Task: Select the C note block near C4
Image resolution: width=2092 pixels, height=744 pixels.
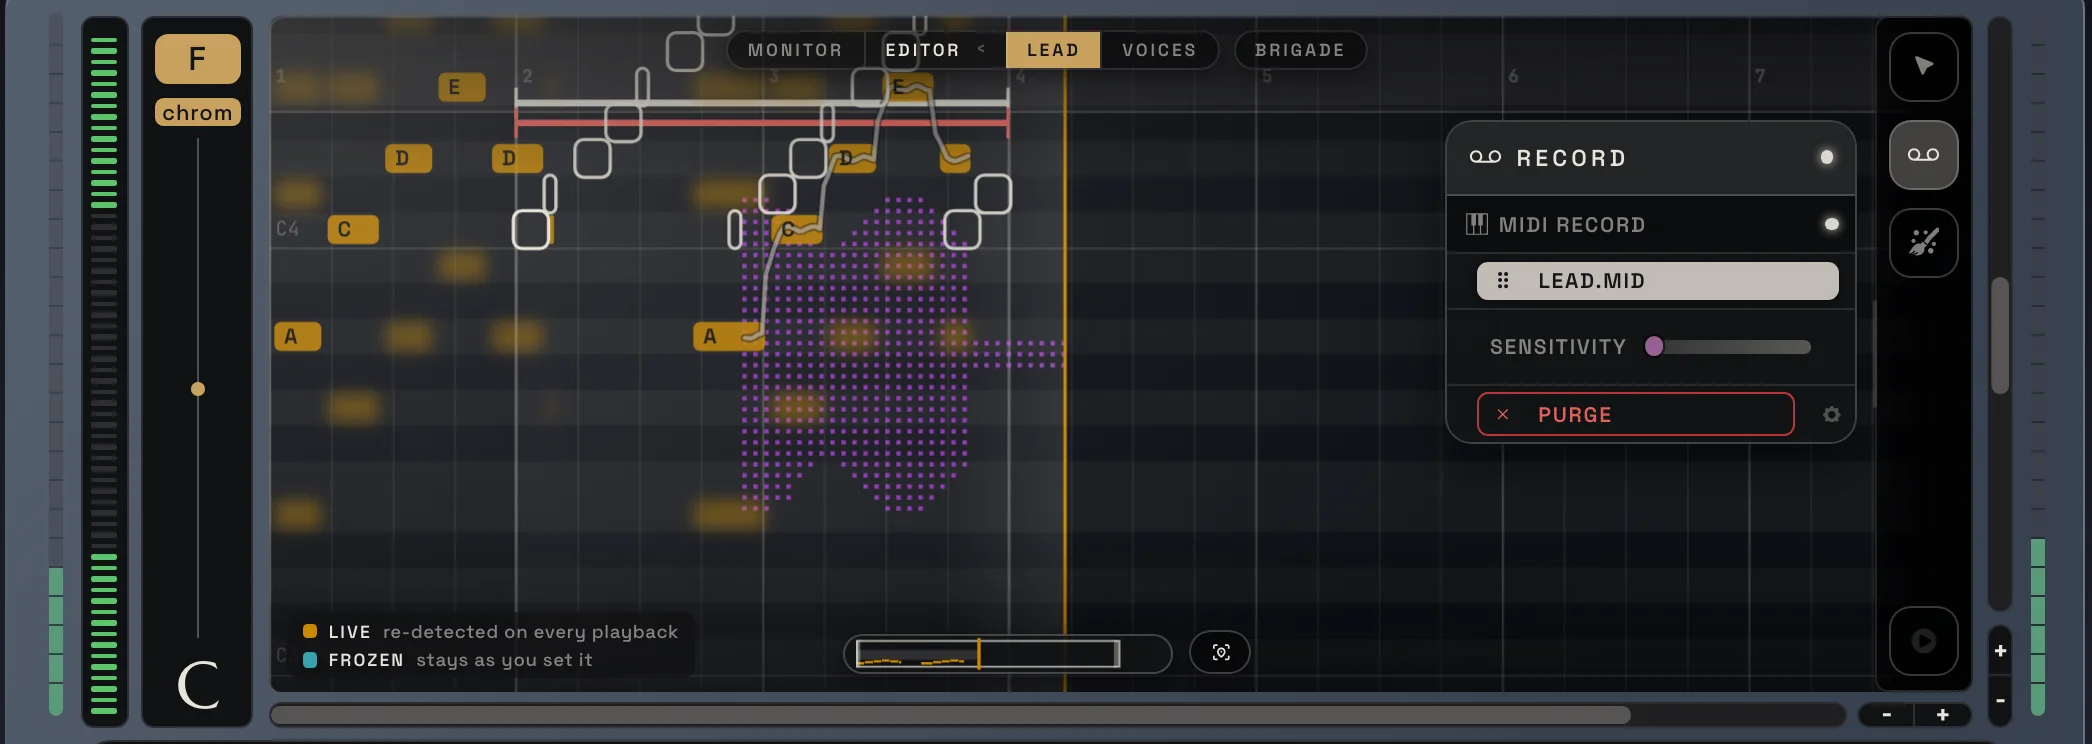Action: pyautogui.click(x=353, y=229)
